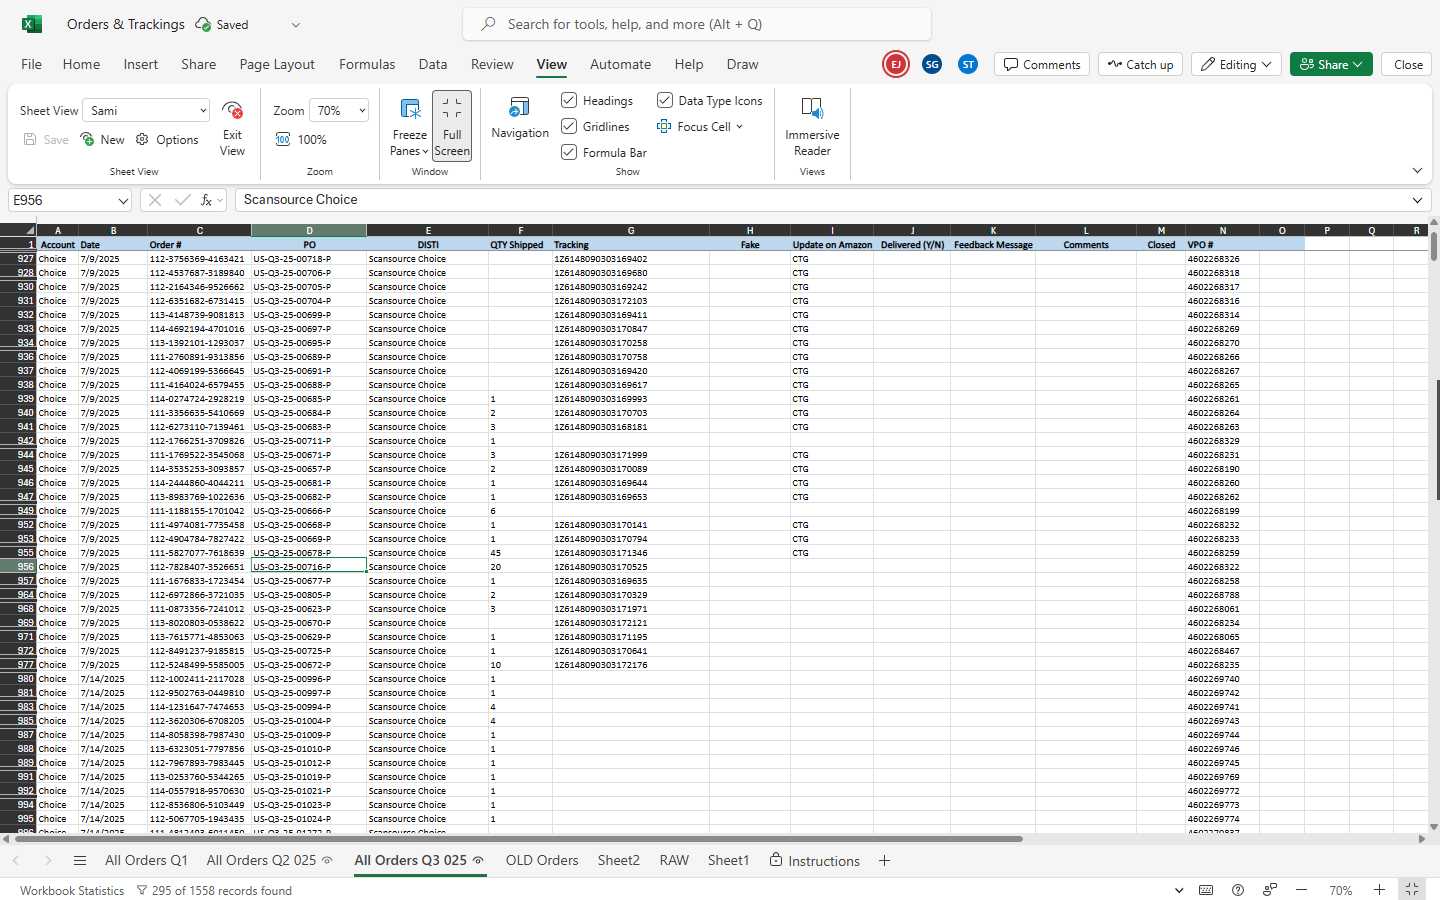Open the Instructions sheet tab
The image size is (1440, 900).
814,861
